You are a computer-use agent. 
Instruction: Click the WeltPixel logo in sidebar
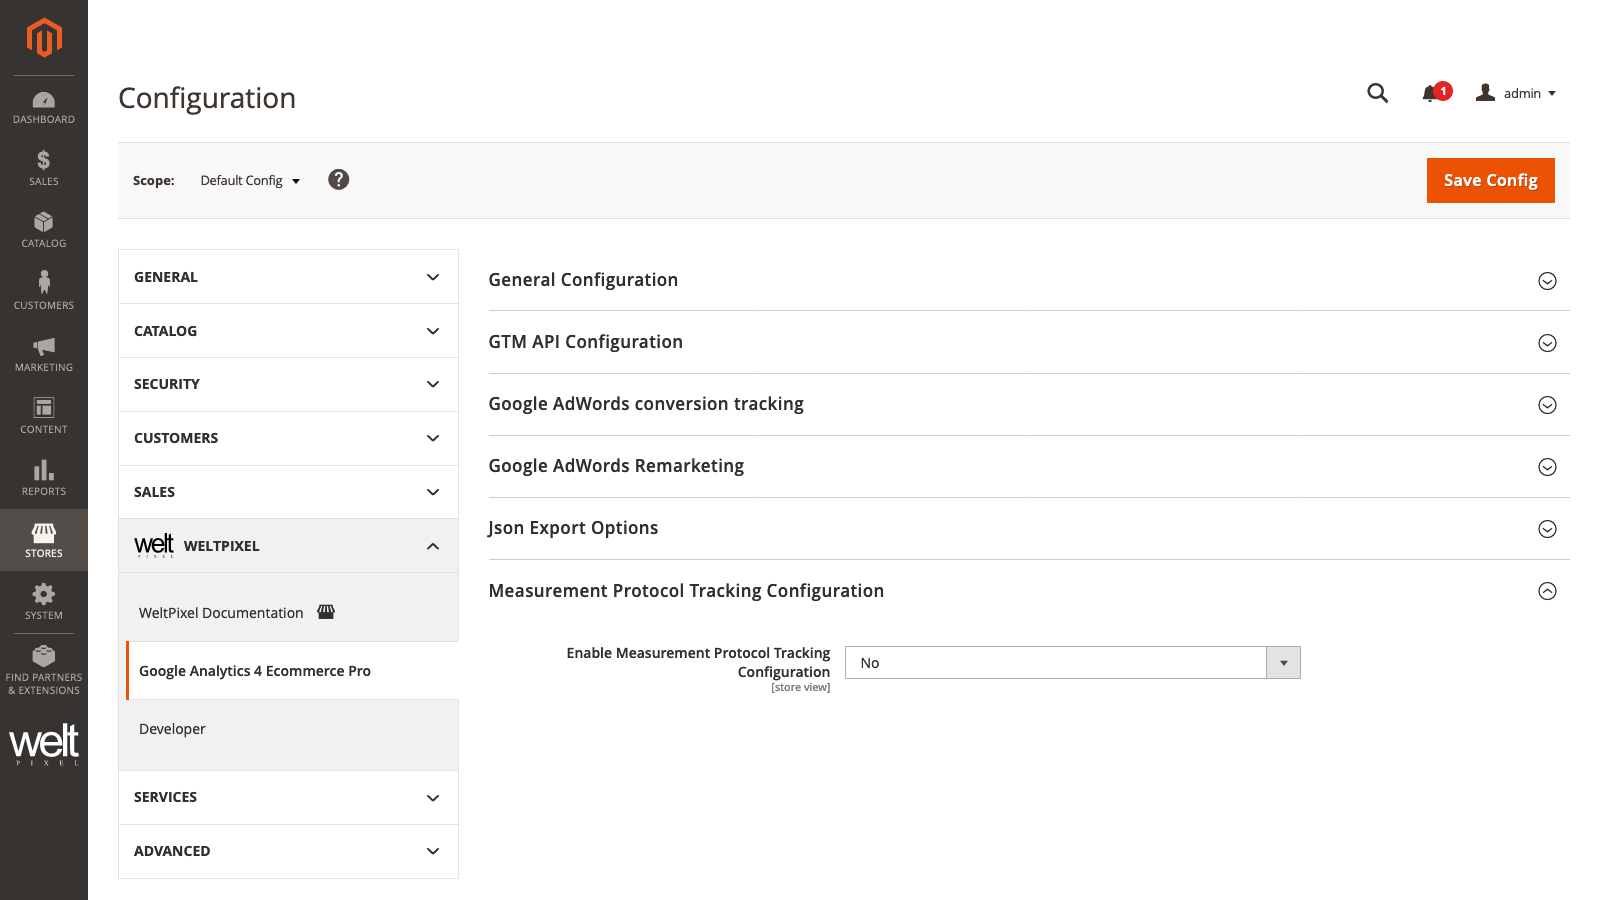tap(44, 744)
